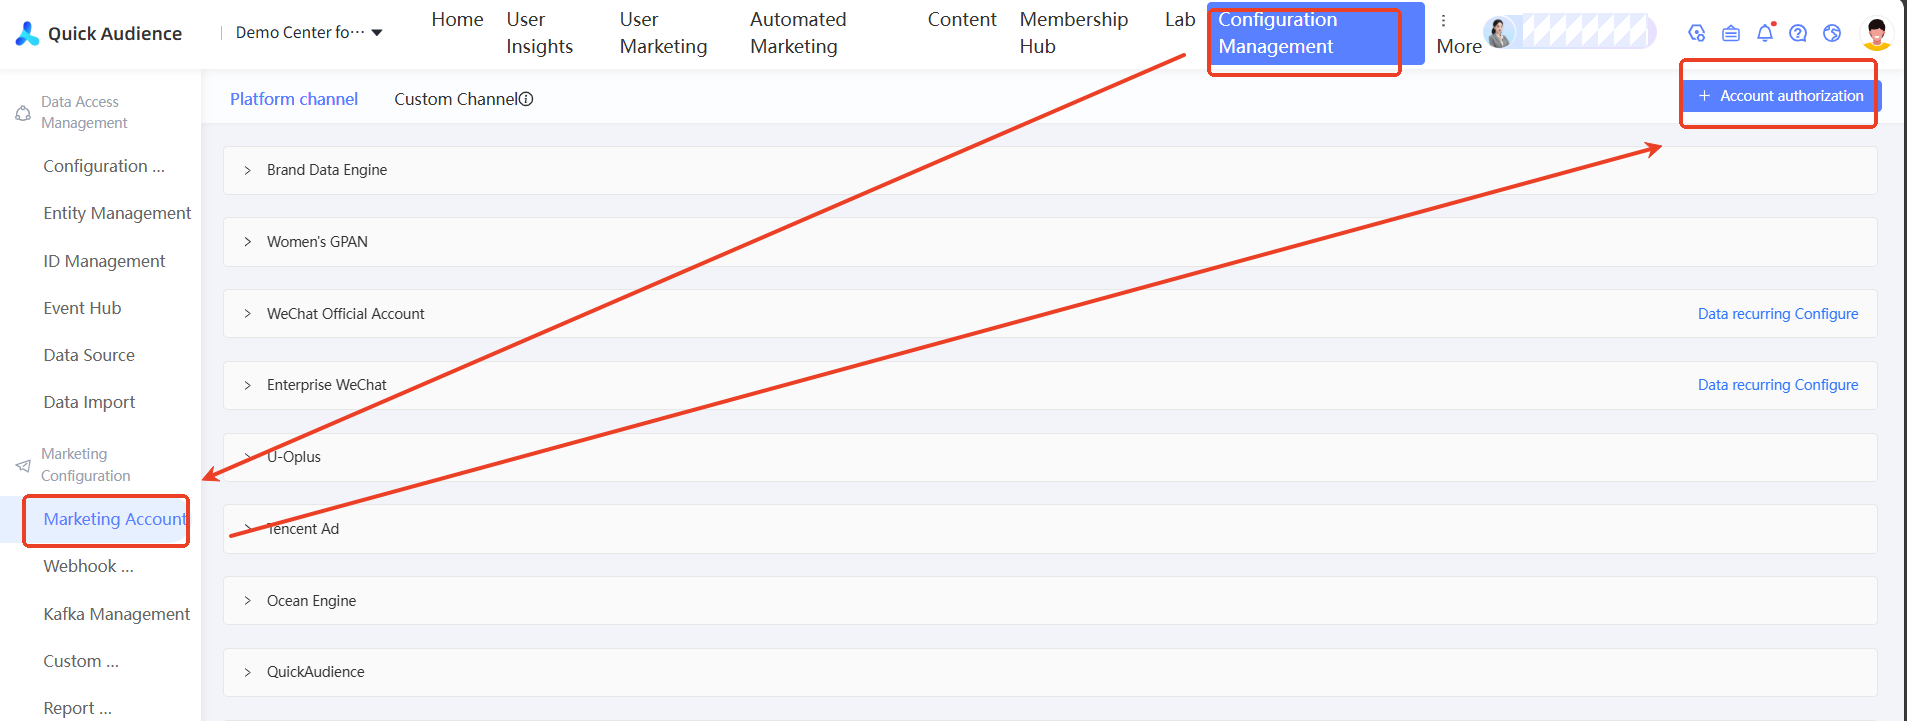Open the briefcase task icon in header

(1731, 33)
